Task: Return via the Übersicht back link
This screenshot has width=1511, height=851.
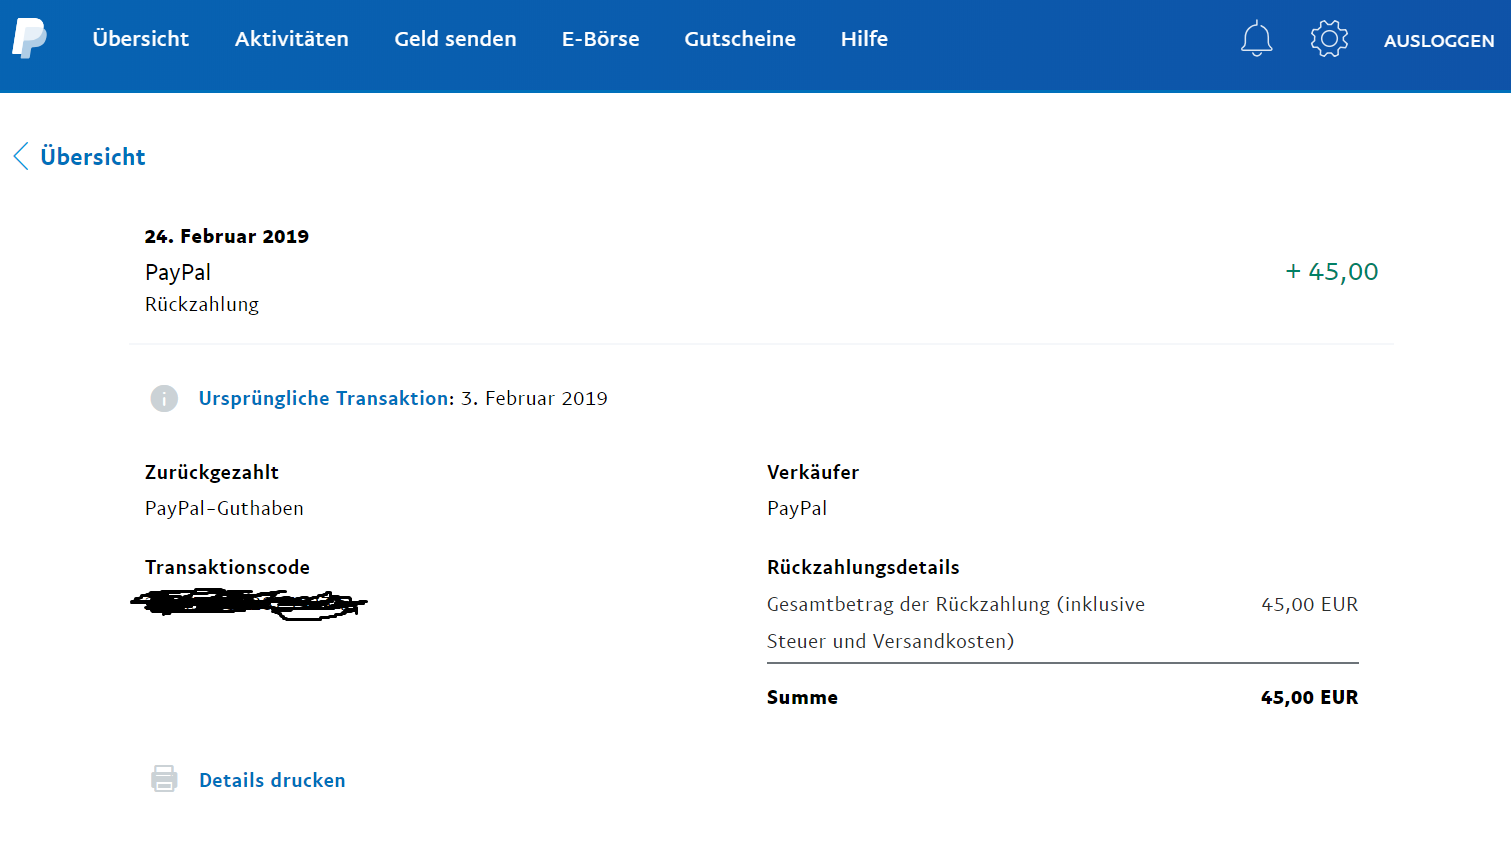Action: pyautogui.click(x=93, y=157)
